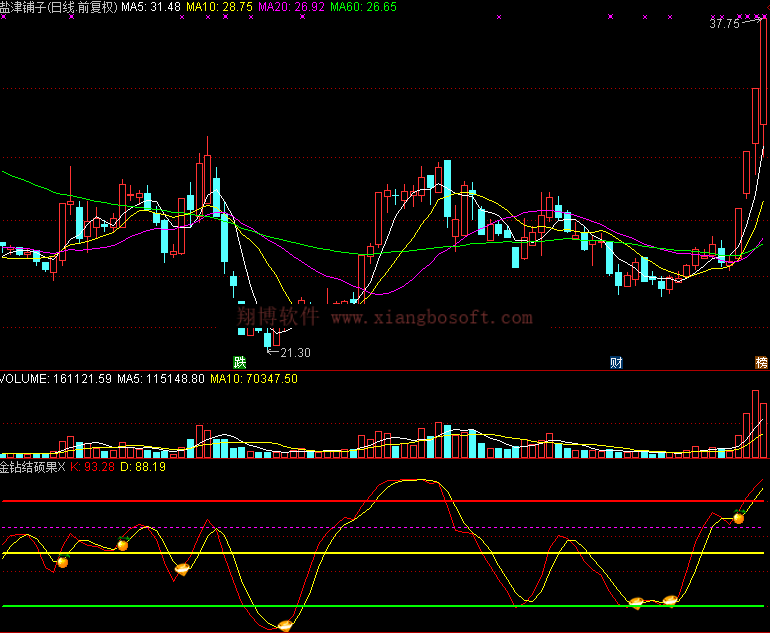Viewport: 770px width, 633px height.
Task: Select the MA60: 26.65 label
Action: pos(363,7)
